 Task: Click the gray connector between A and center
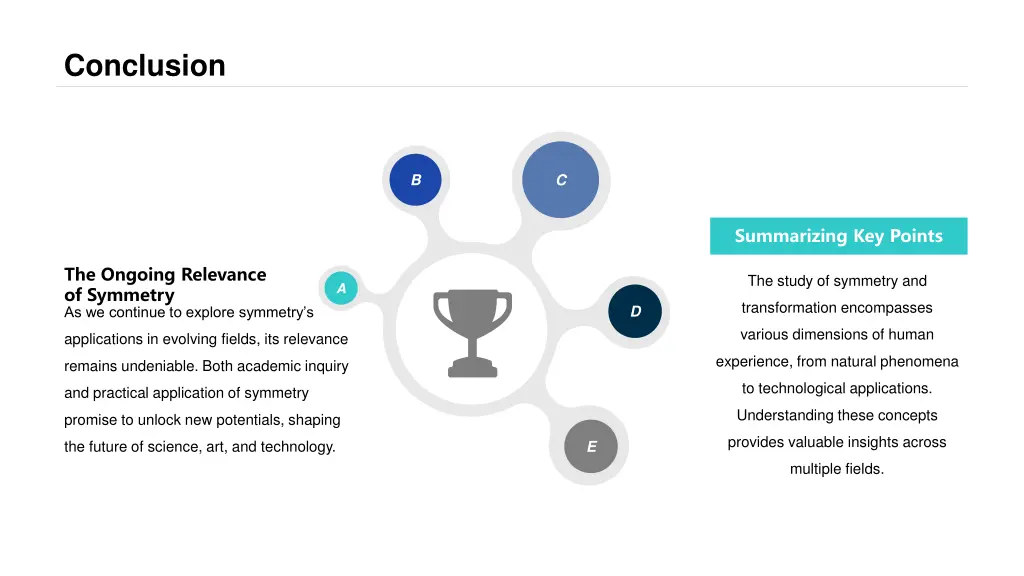[374, 297]
